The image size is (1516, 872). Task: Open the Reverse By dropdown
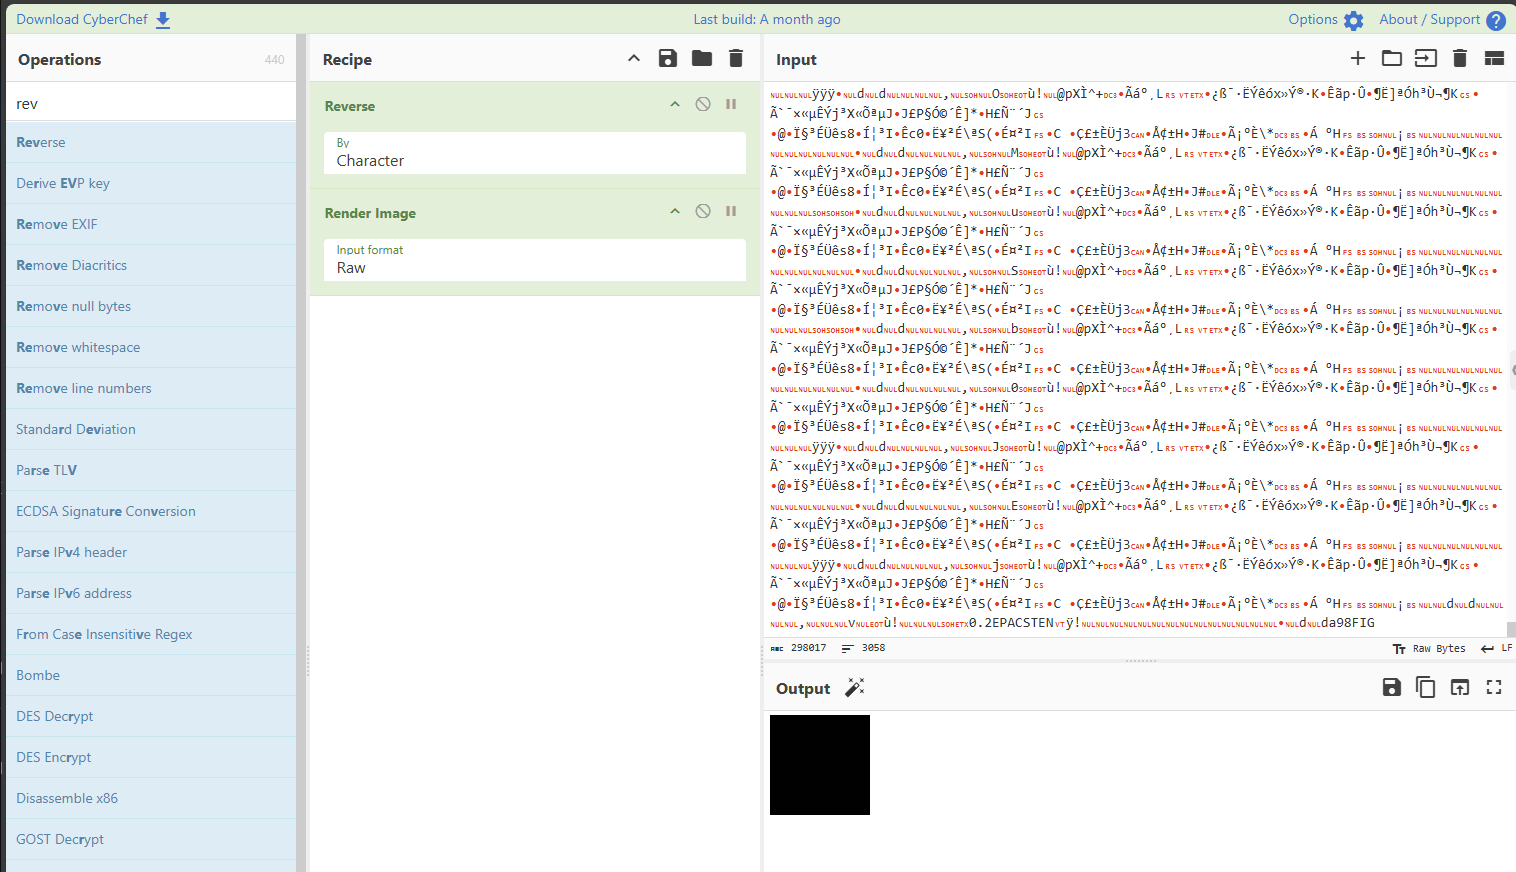coord(535,153)
